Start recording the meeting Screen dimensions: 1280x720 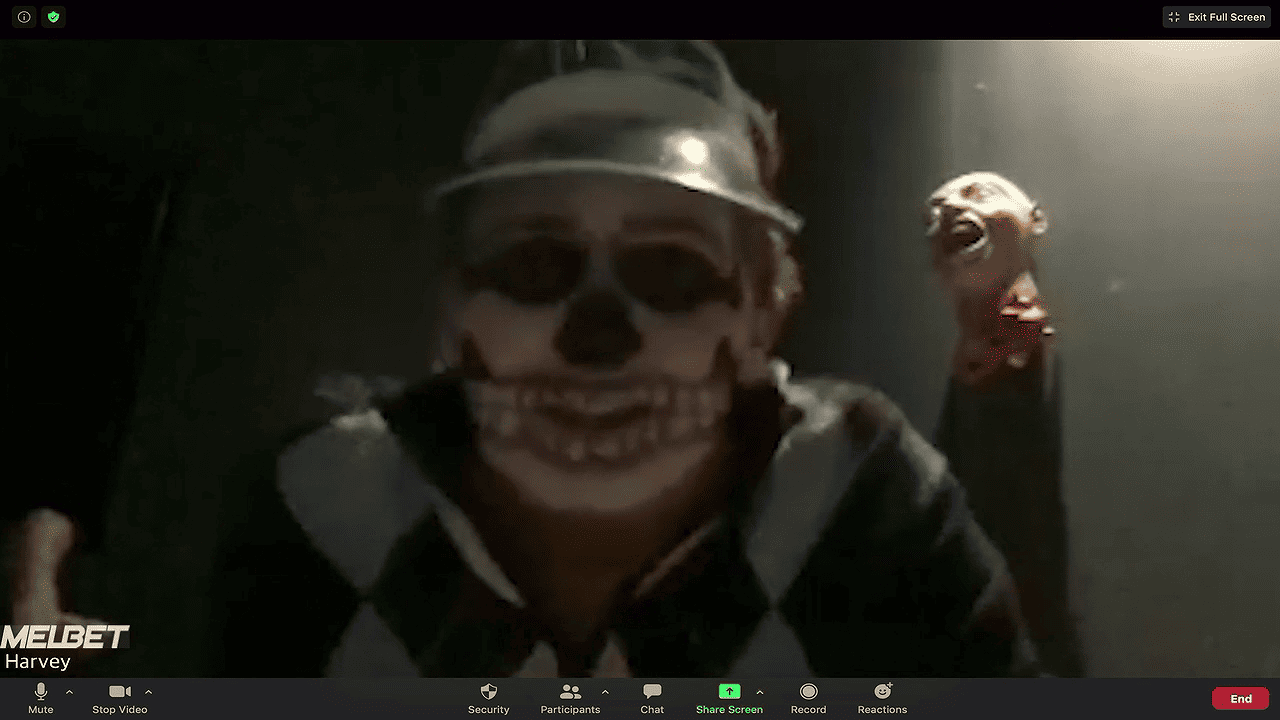[808, 698]
